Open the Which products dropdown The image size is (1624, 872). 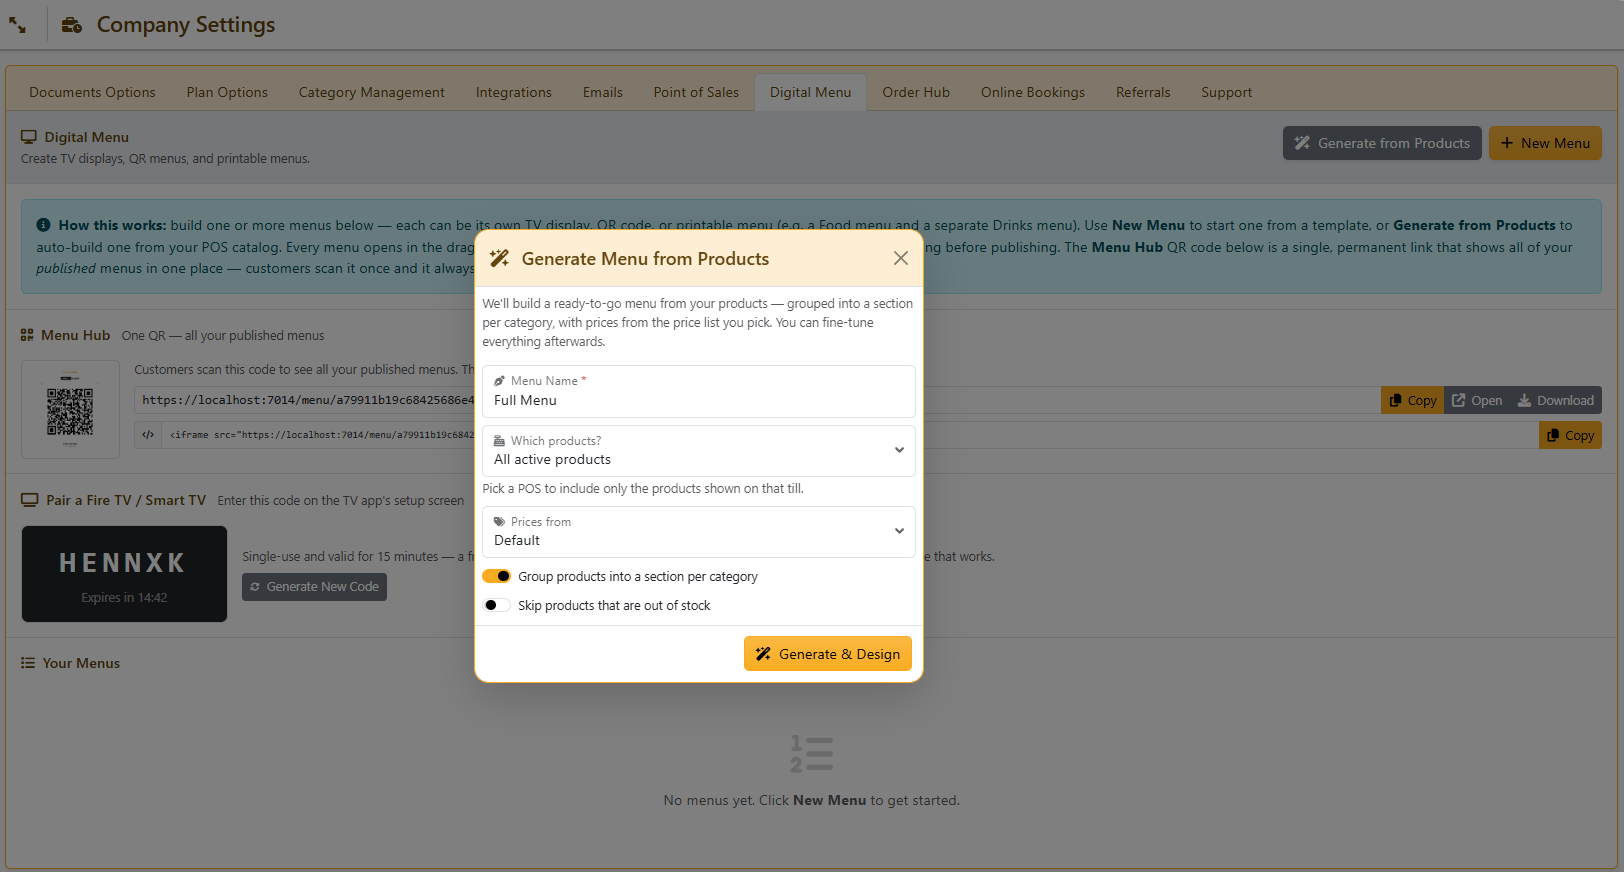(699, 451)
